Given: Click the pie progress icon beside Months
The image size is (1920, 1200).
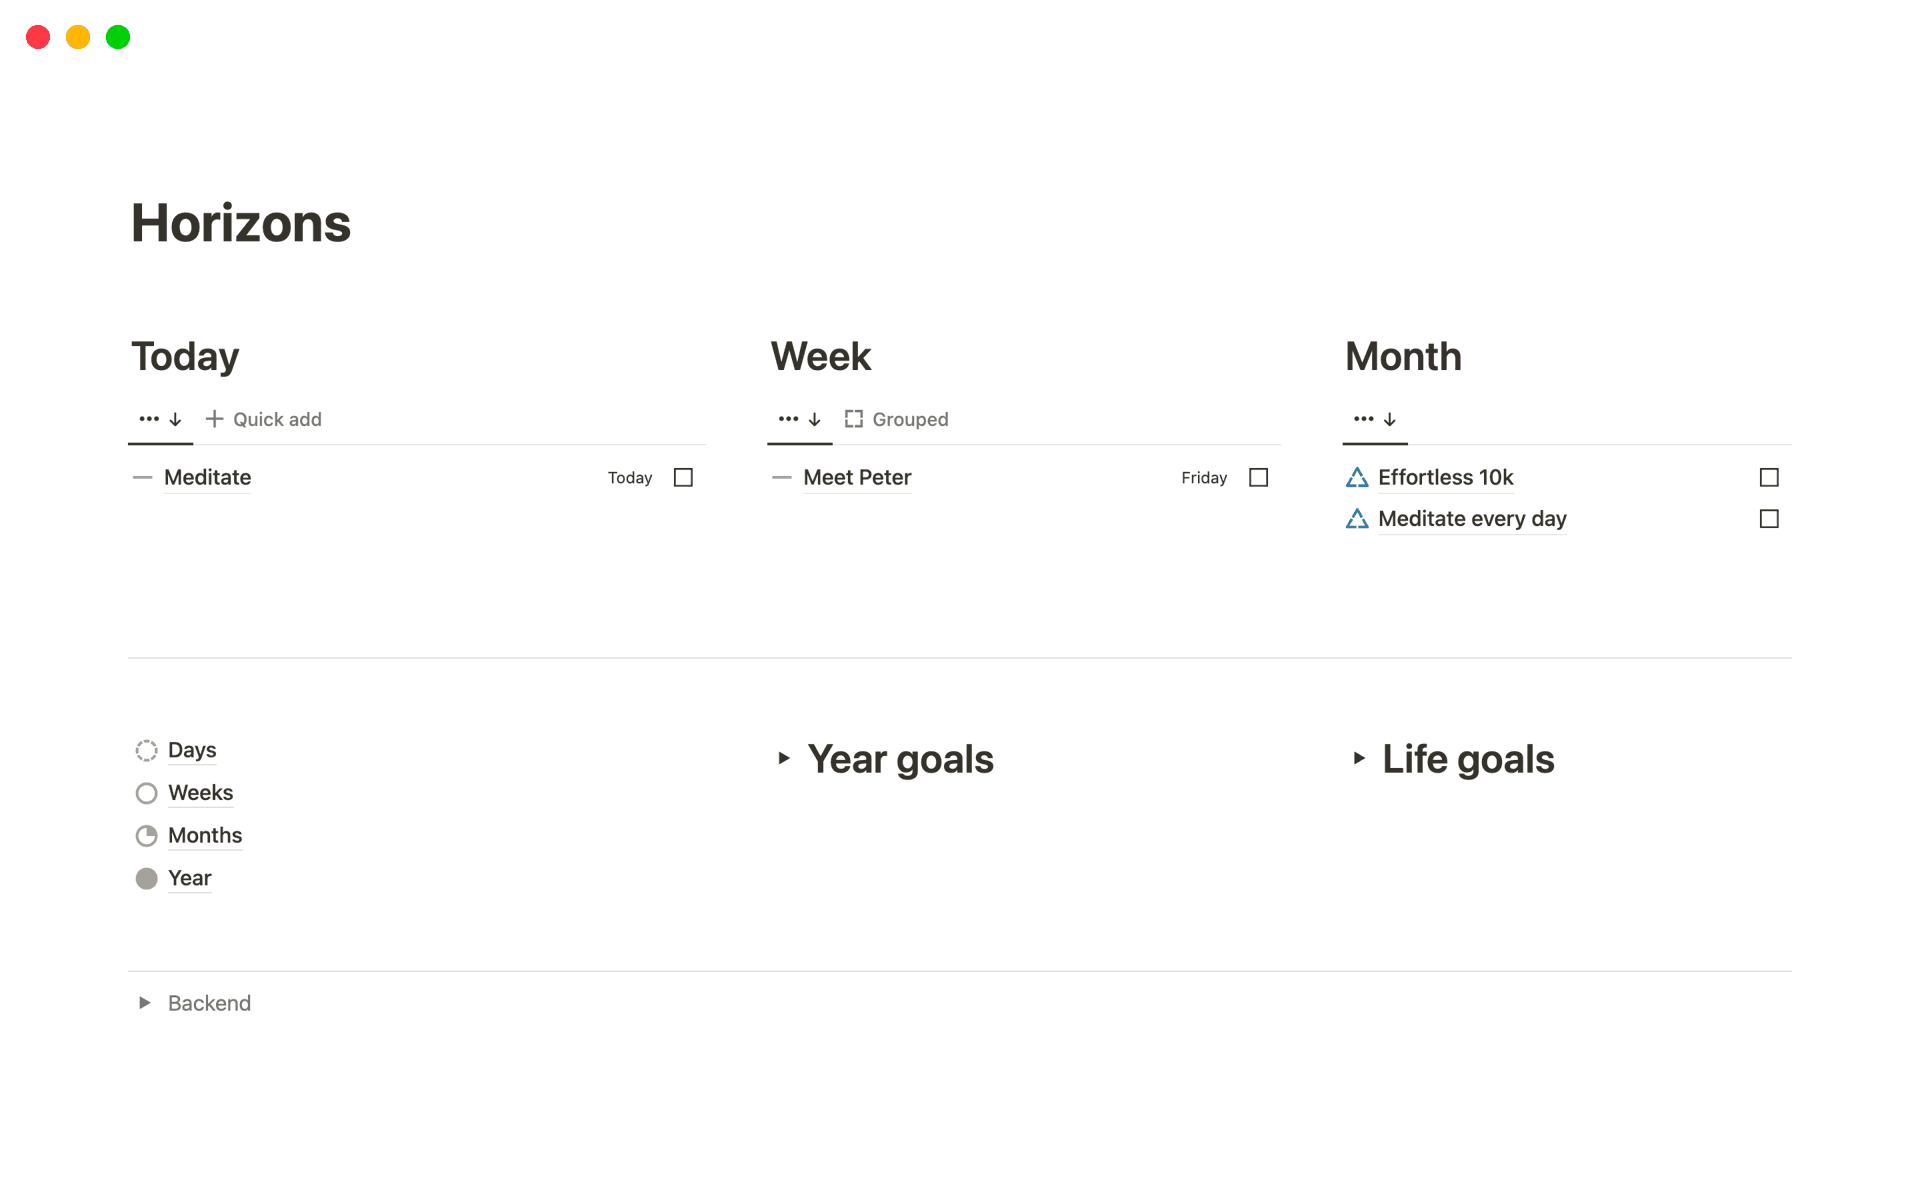Looking at the screenshot, I should pos(146,835).
